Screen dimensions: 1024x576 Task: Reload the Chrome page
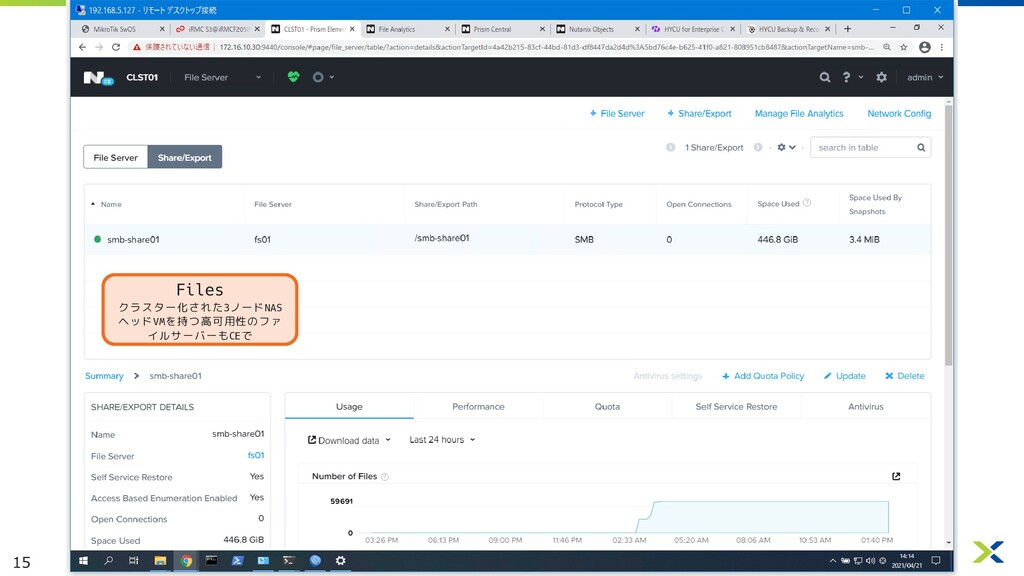point(116,47)
